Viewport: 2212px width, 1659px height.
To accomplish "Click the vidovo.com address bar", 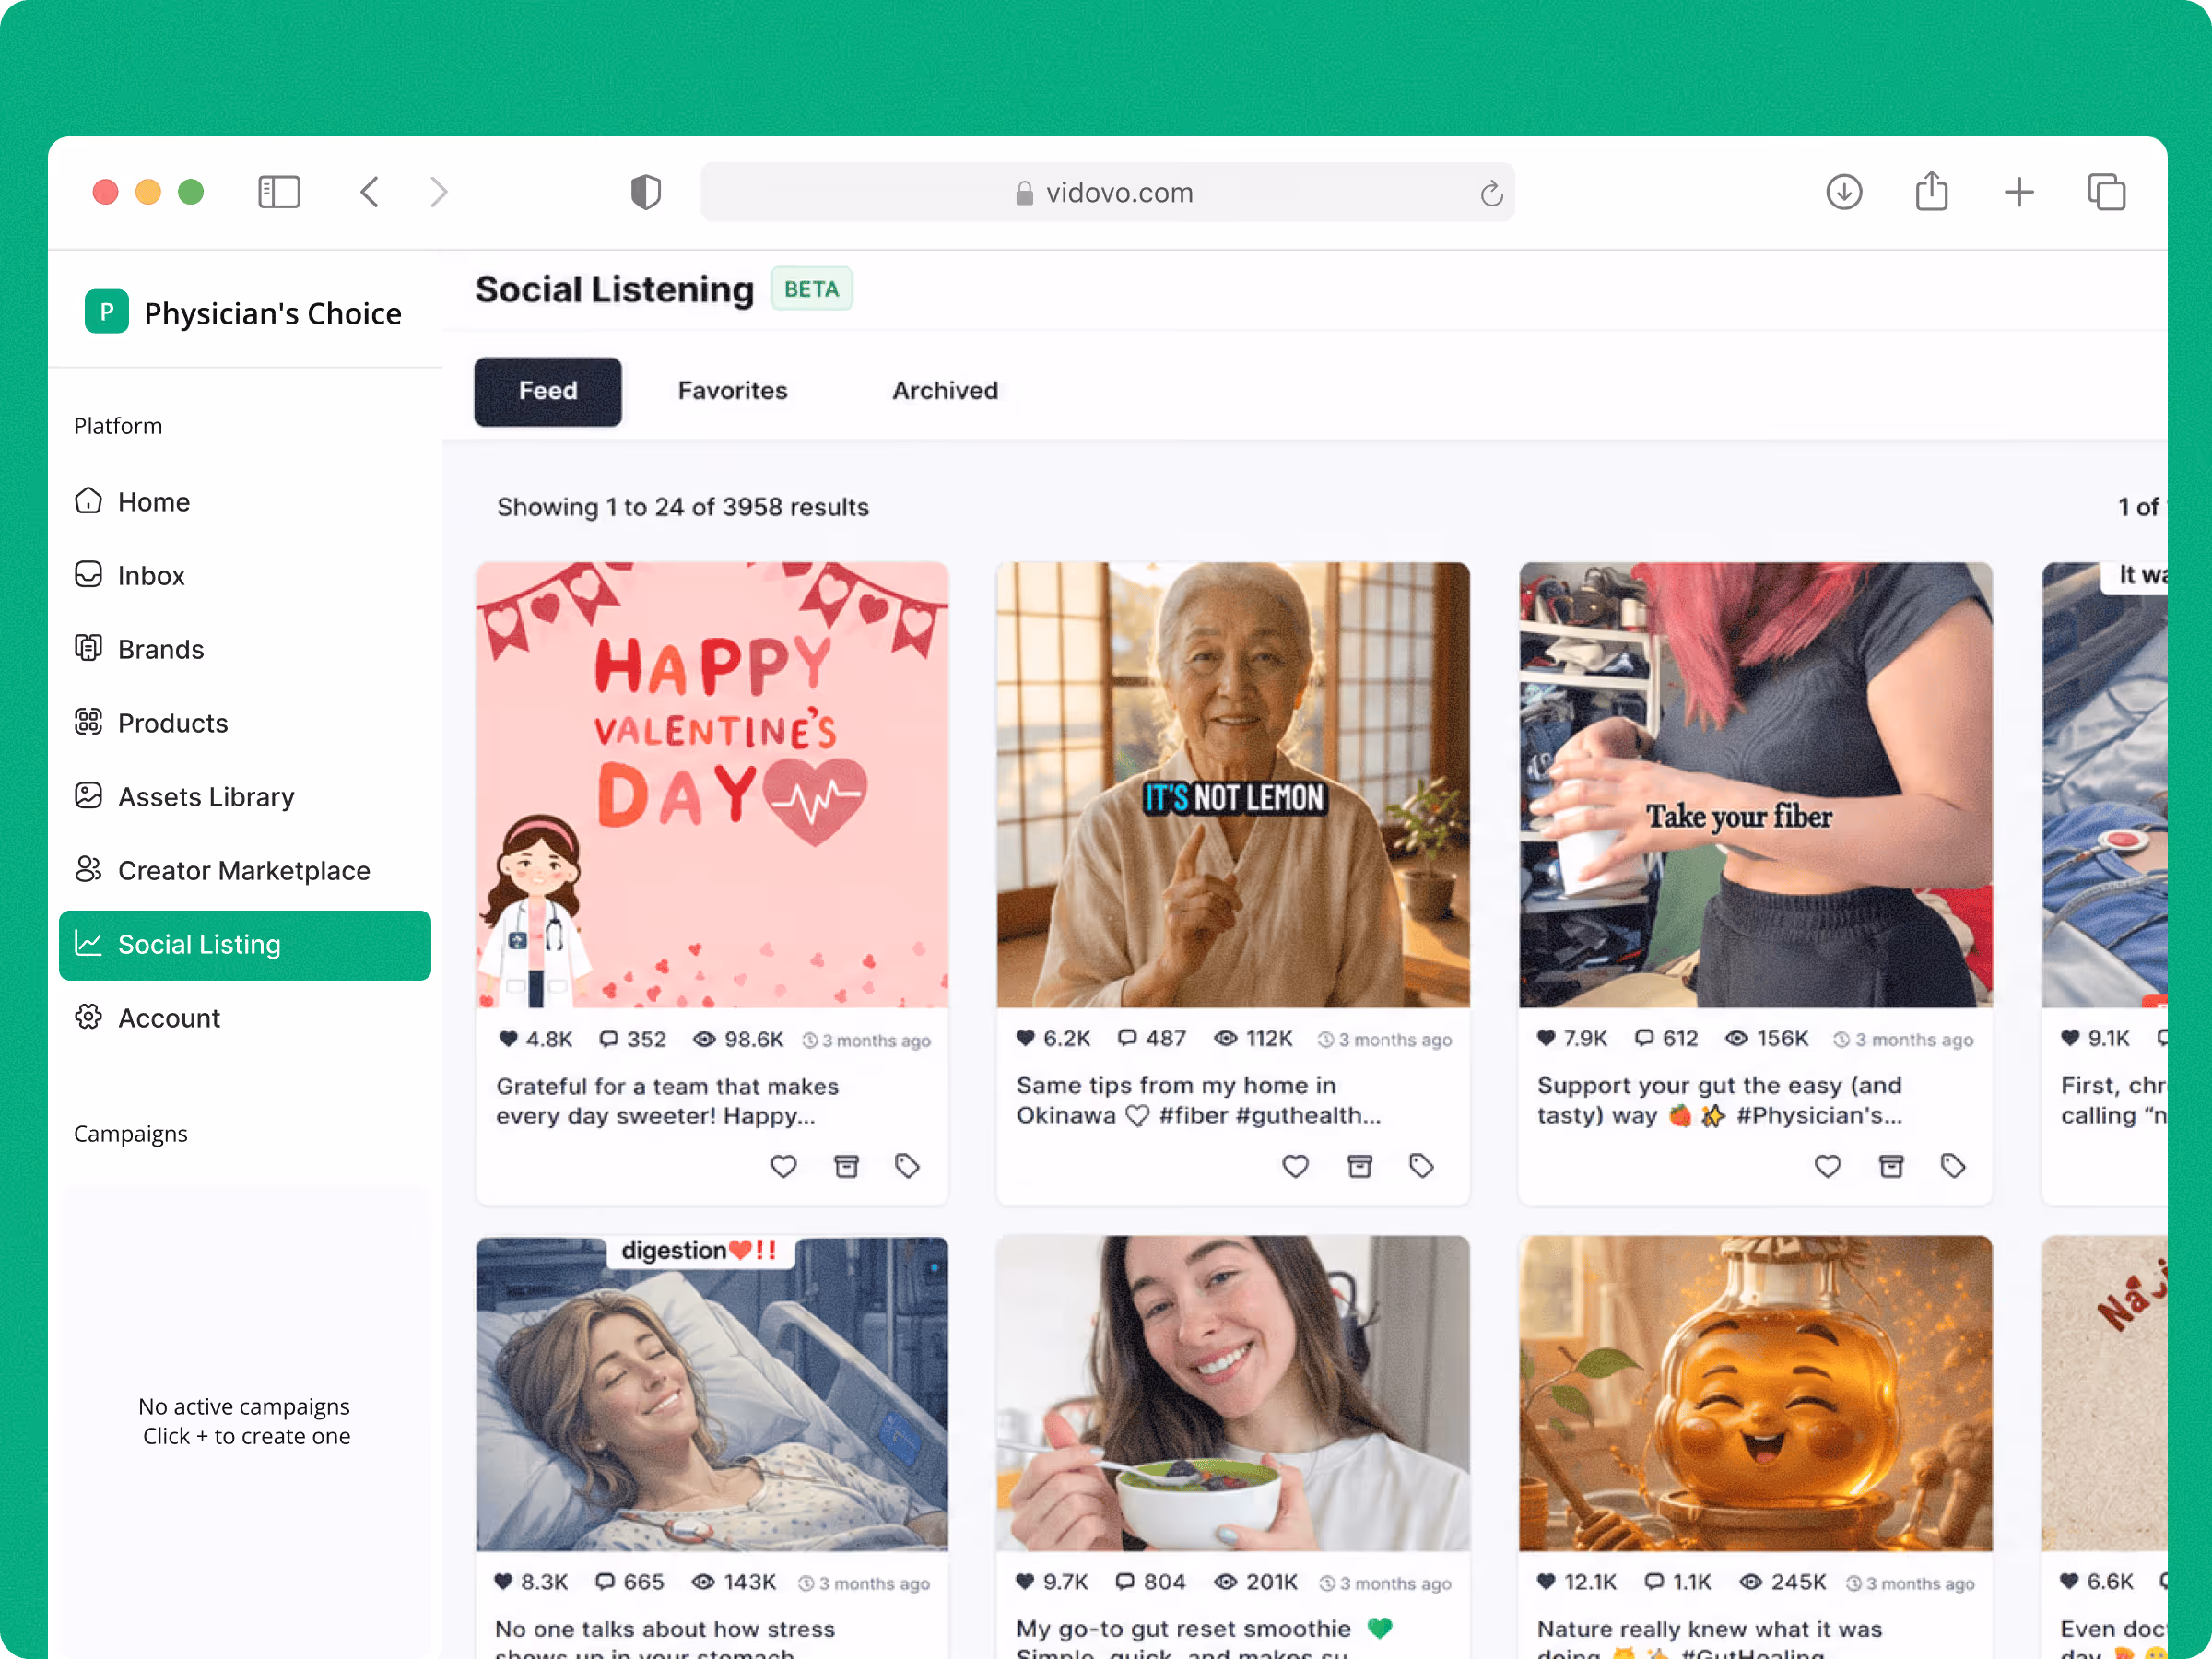I will (1107, 192).
